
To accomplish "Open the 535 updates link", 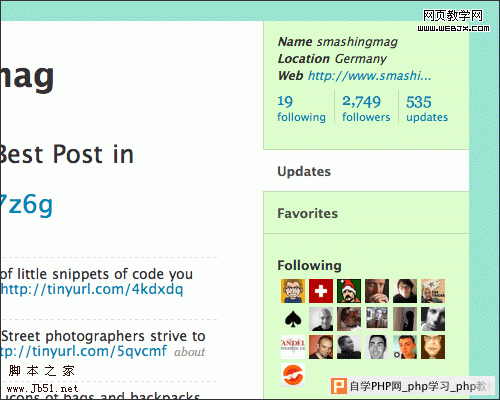I will tap(427, 109).
